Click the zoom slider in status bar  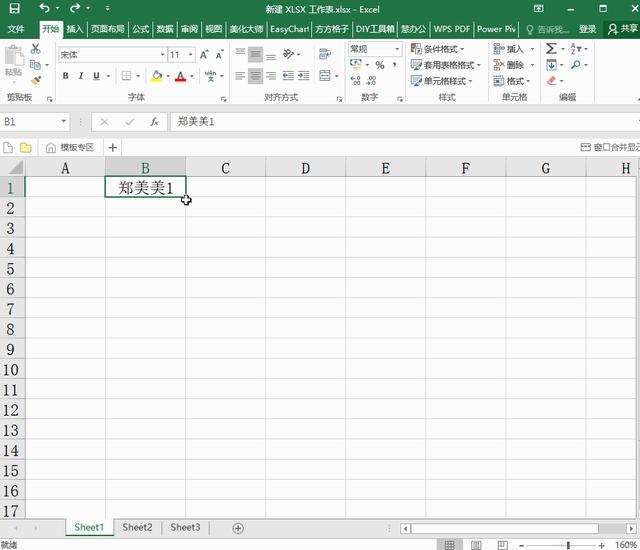coord(568,544)
